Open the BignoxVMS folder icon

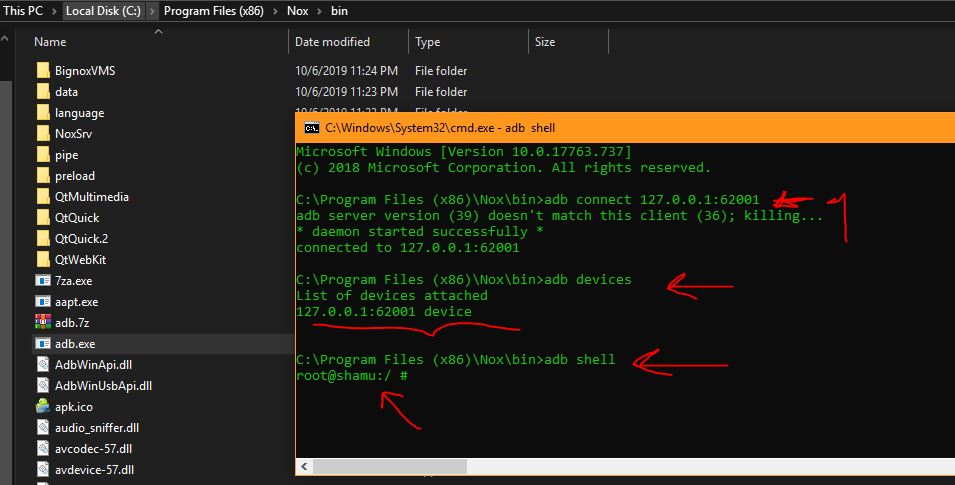[43, 70]
